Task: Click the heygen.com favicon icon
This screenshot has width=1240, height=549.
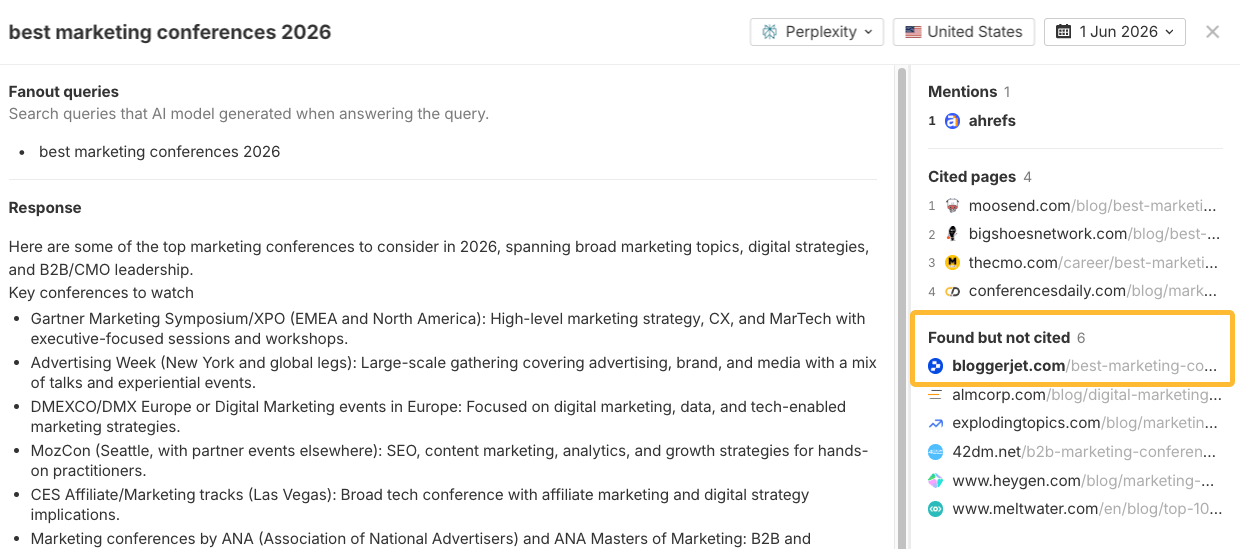Action: 936,481
